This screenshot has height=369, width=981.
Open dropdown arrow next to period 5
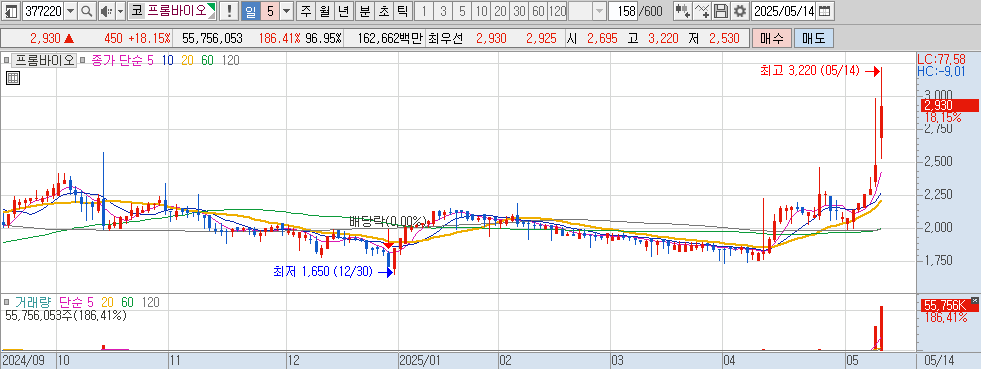286,11
